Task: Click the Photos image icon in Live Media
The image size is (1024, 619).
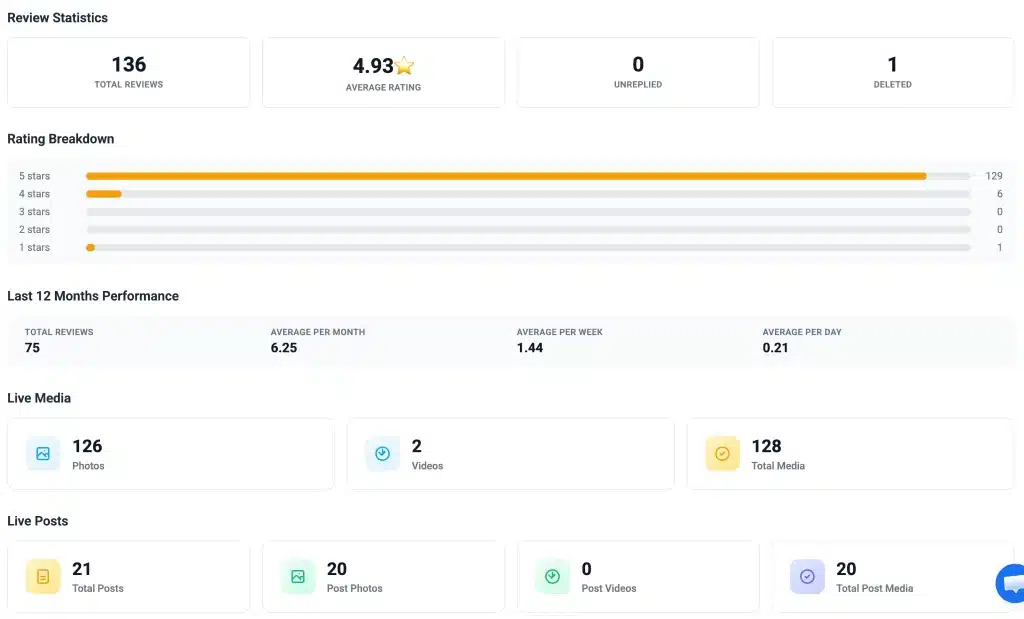Action: 43,454
